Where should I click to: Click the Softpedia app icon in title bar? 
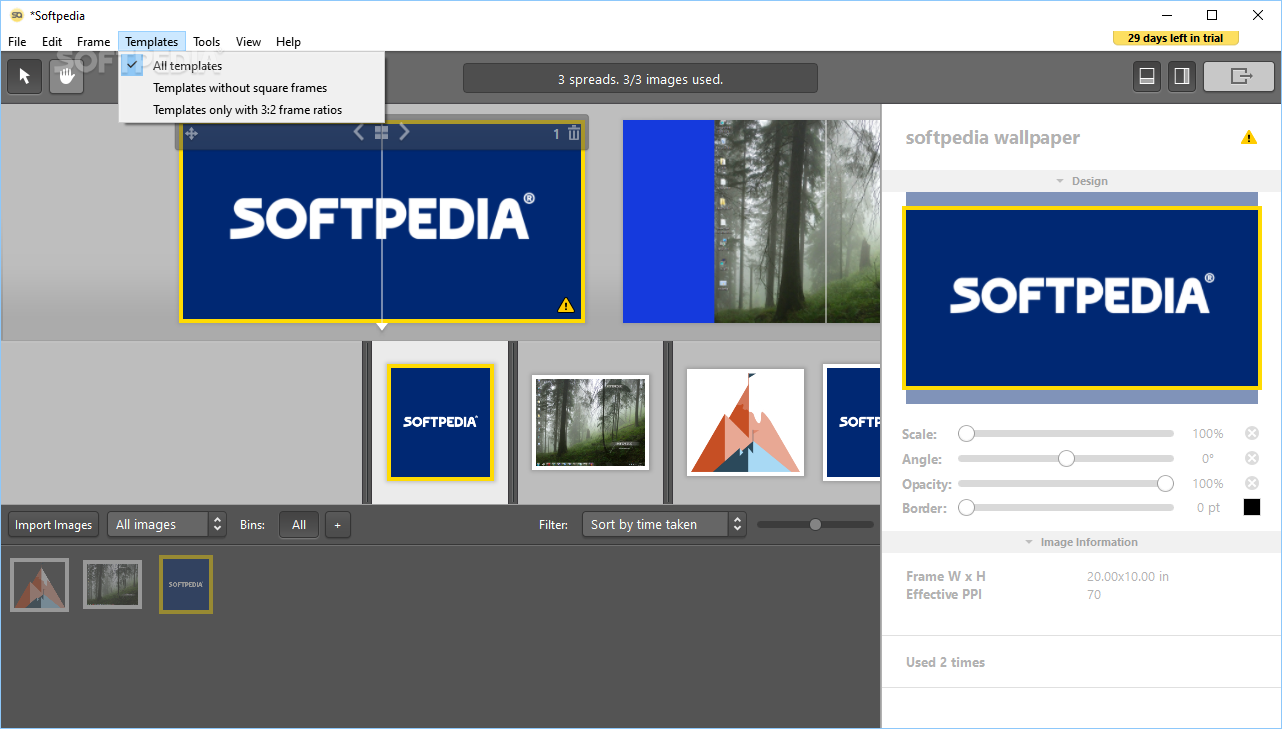click(17, 15)
